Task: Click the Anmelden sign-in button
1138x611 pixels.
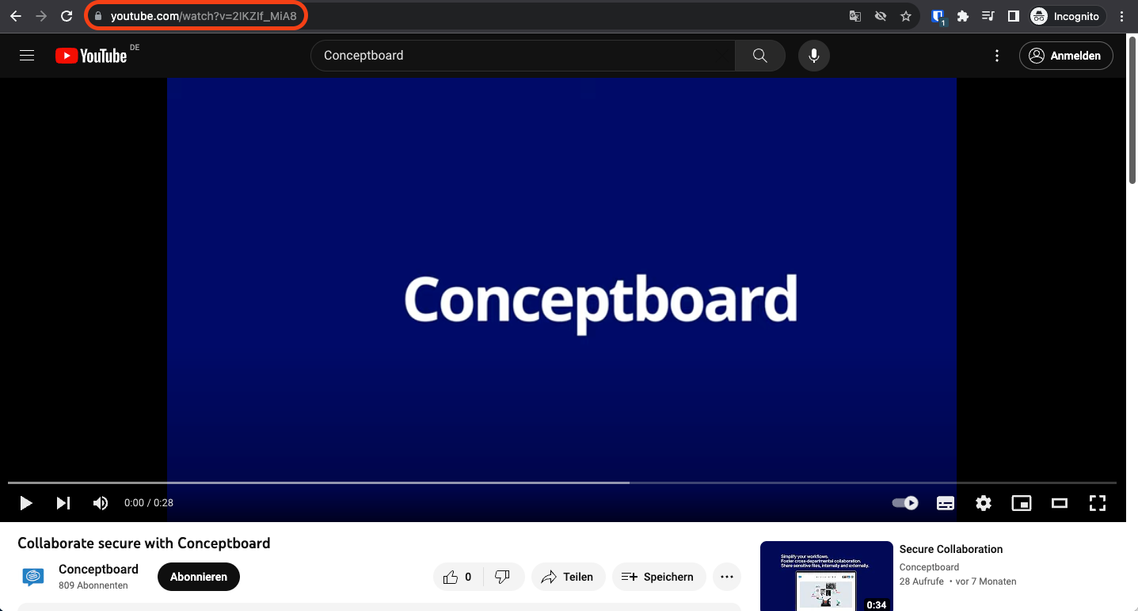Action: pyautogui.click(x=1066, y=56)
